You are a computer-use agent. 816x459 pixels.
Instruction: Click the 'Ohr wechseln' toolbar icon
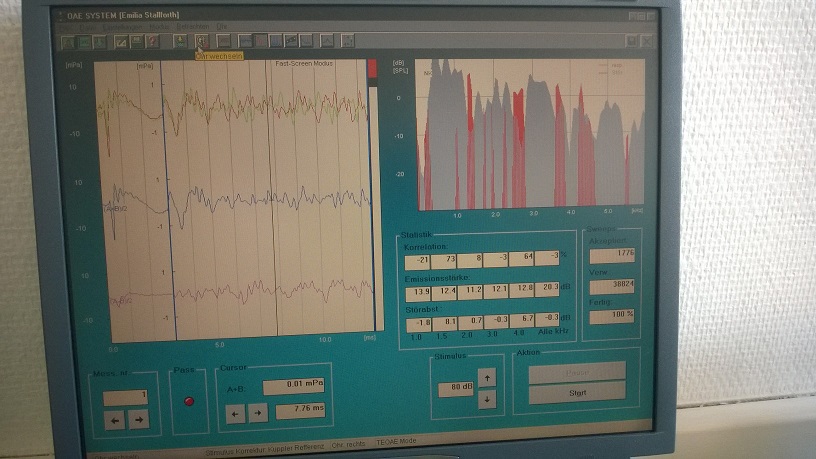[200, 41]
